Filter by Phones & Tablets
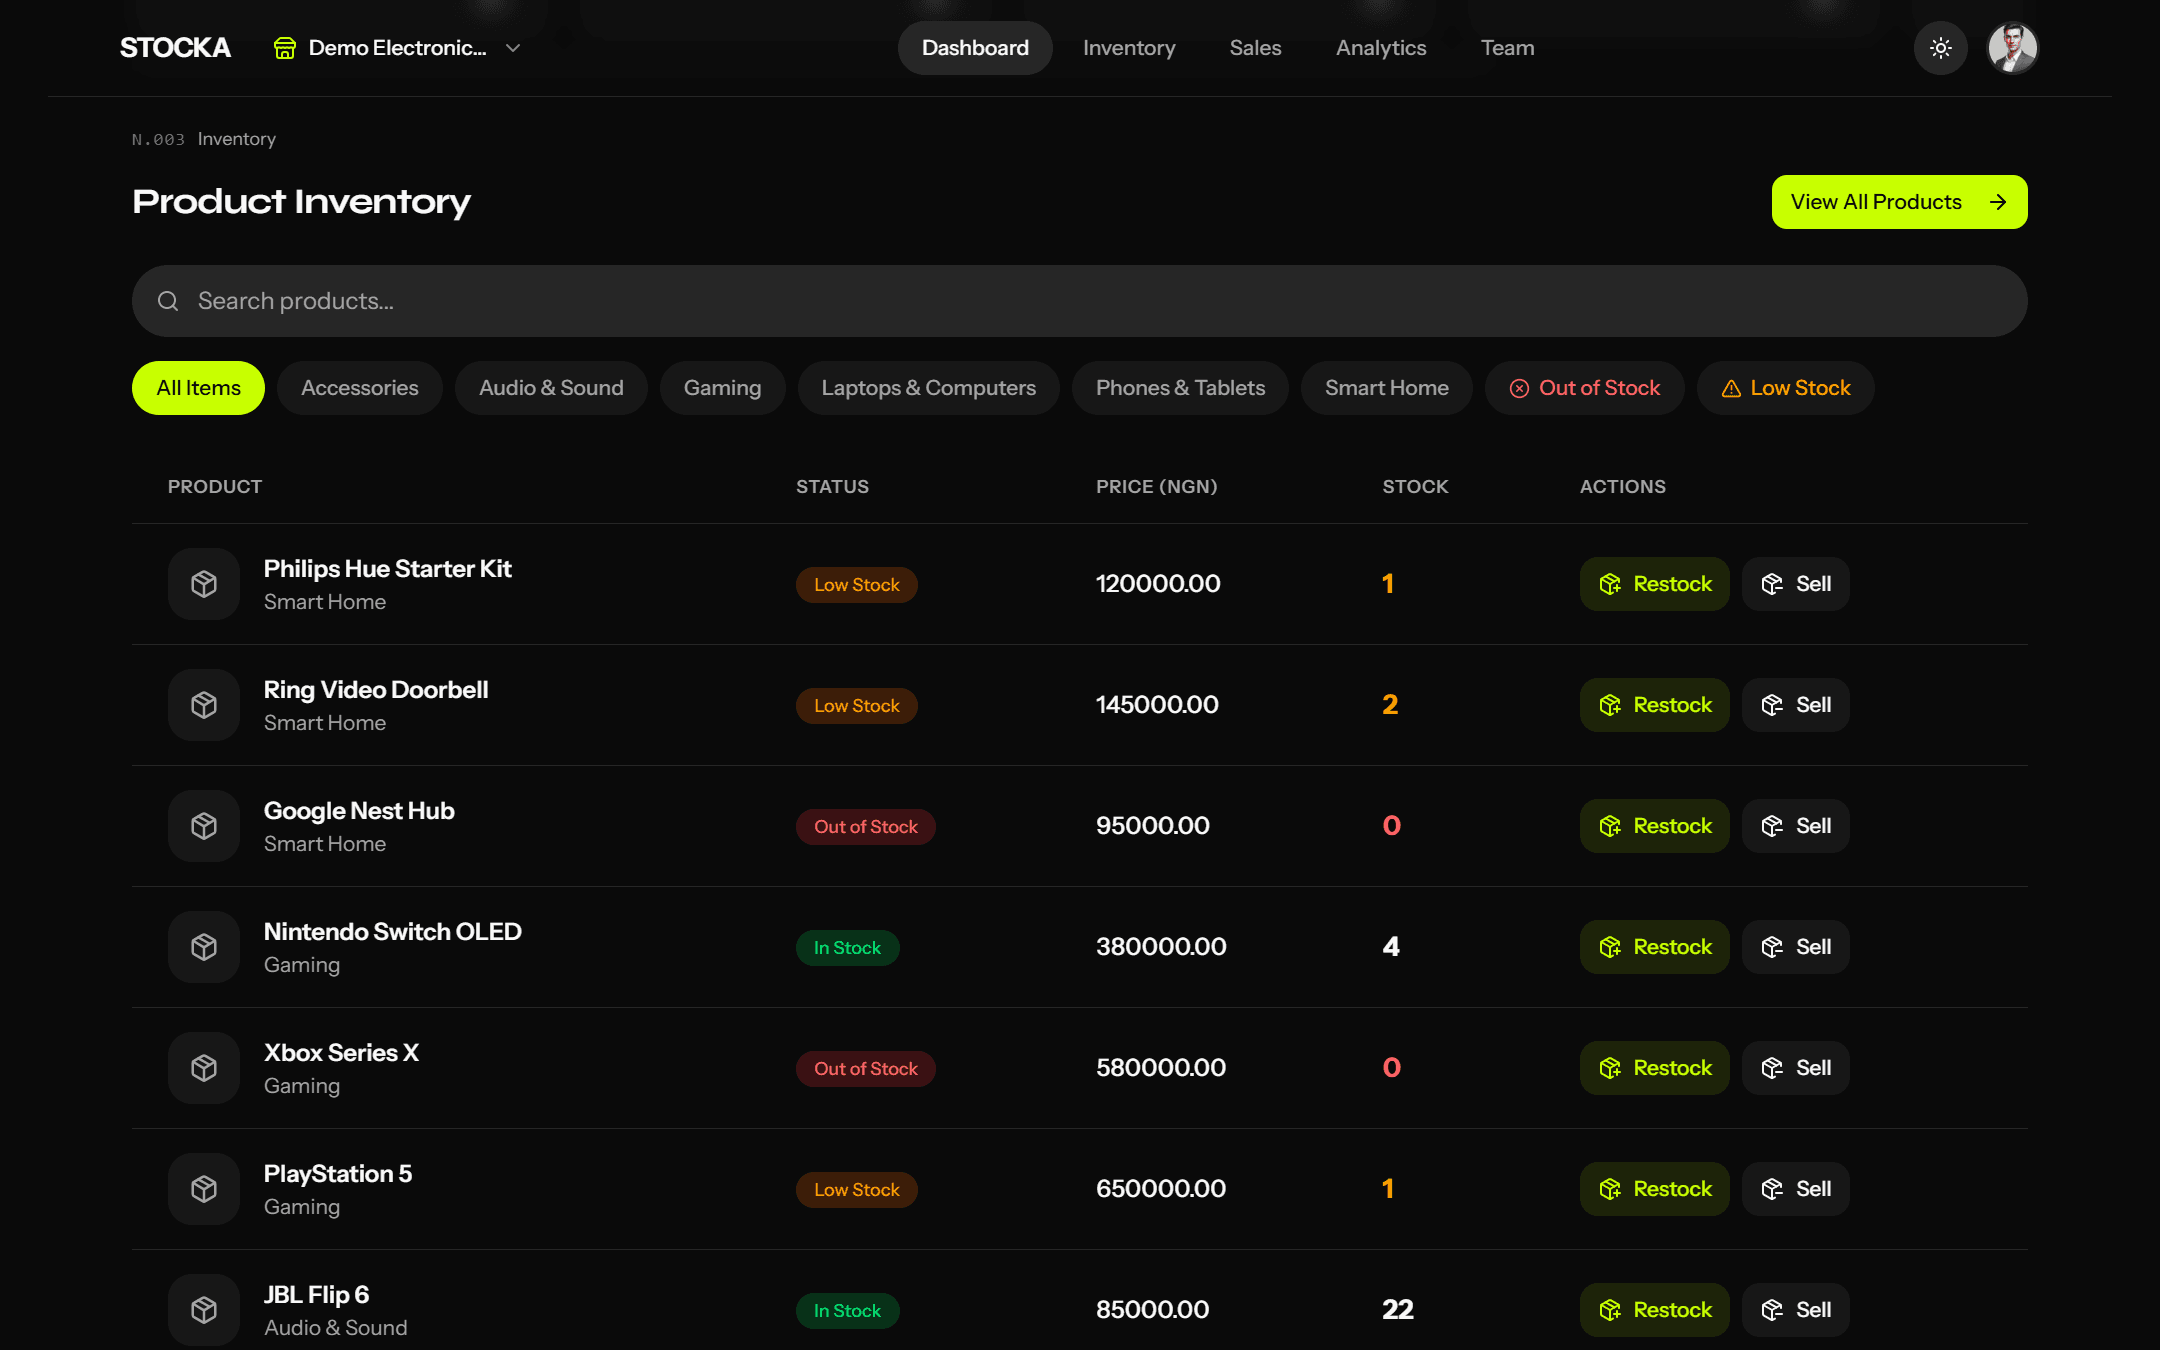2160x1350 pixels. (1180, 388)
